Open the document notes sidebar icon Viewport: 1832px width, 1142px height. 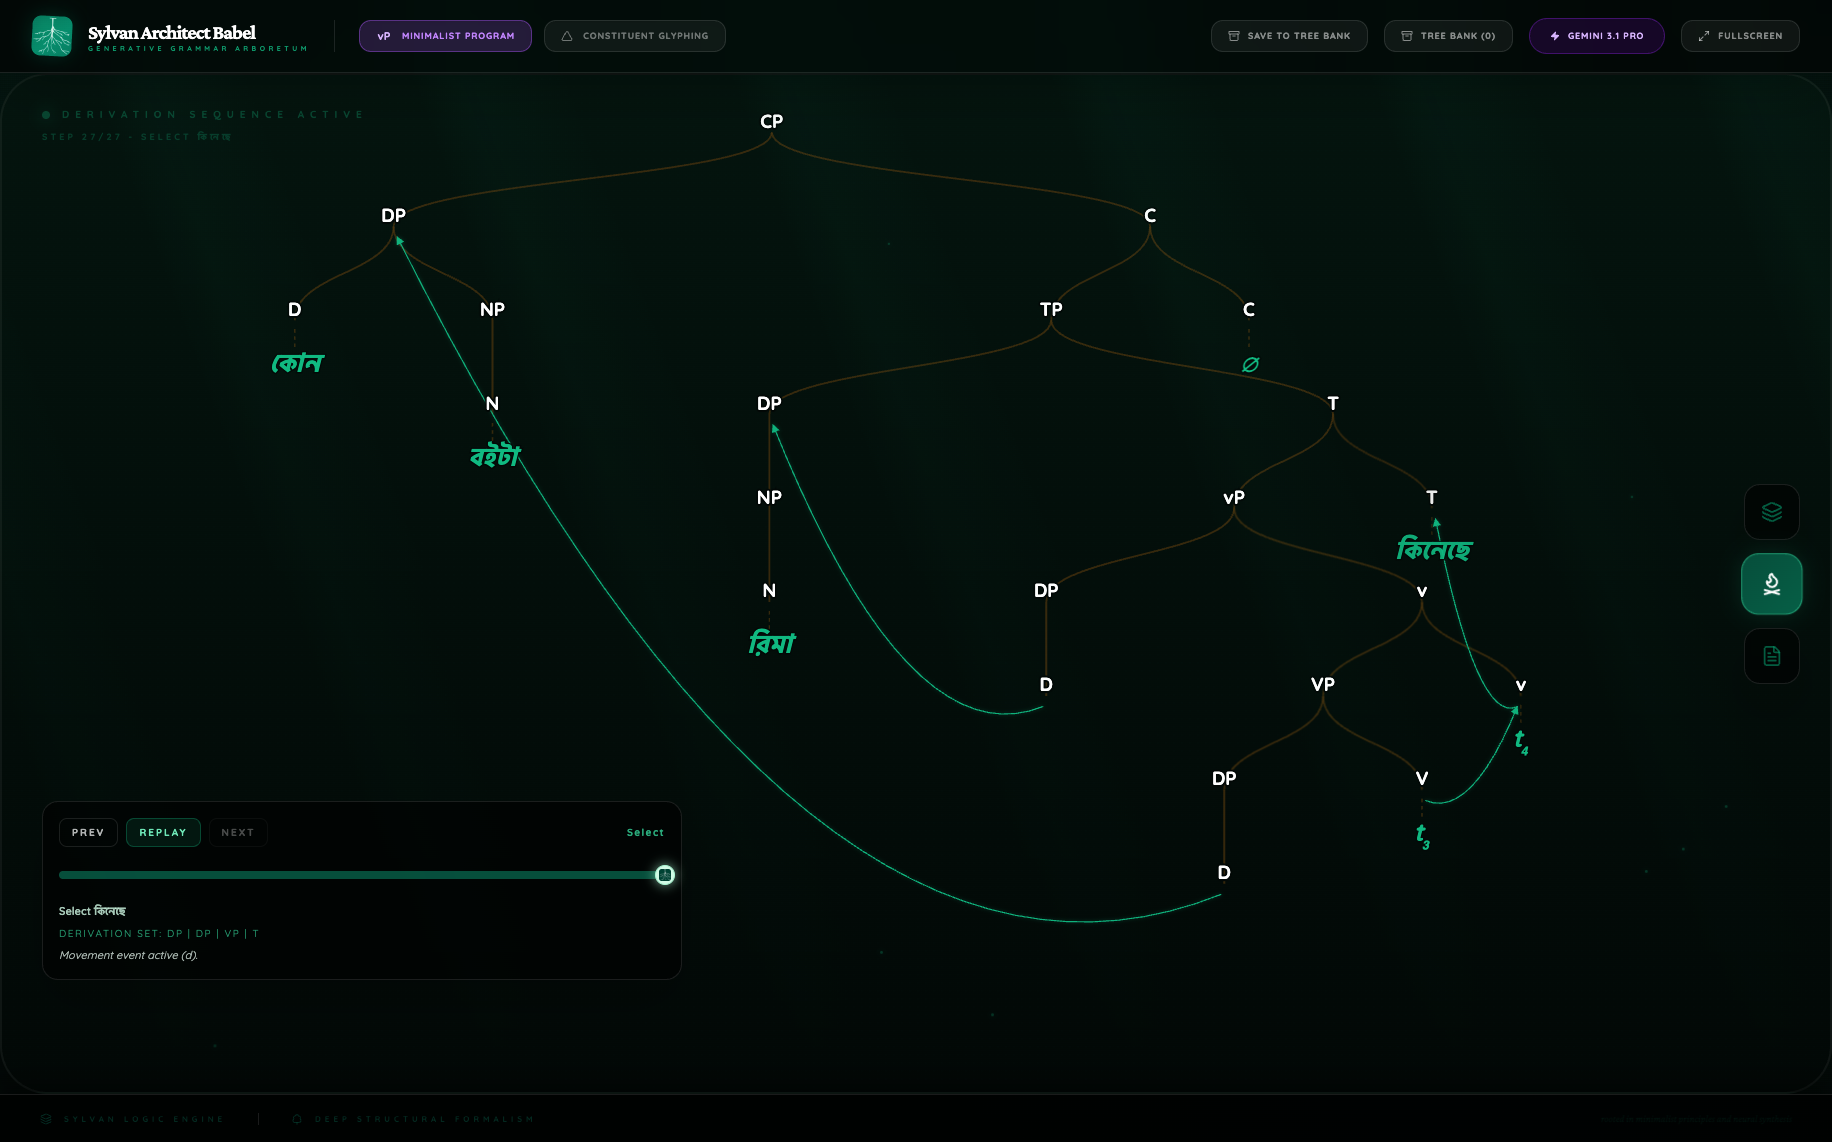1771,656
